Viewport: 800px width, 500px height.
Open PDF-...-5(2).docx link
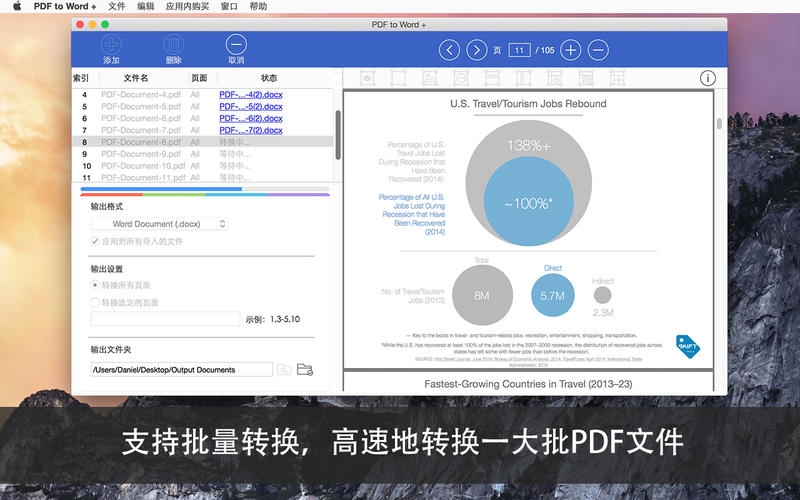[x=251, y=106]
